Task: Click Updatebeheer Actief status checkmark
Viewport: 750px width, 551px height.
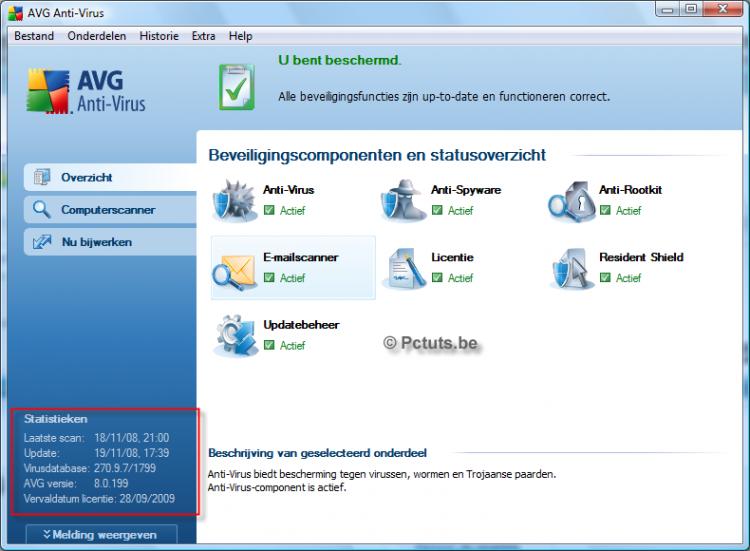Action: [x=269, y=345]
